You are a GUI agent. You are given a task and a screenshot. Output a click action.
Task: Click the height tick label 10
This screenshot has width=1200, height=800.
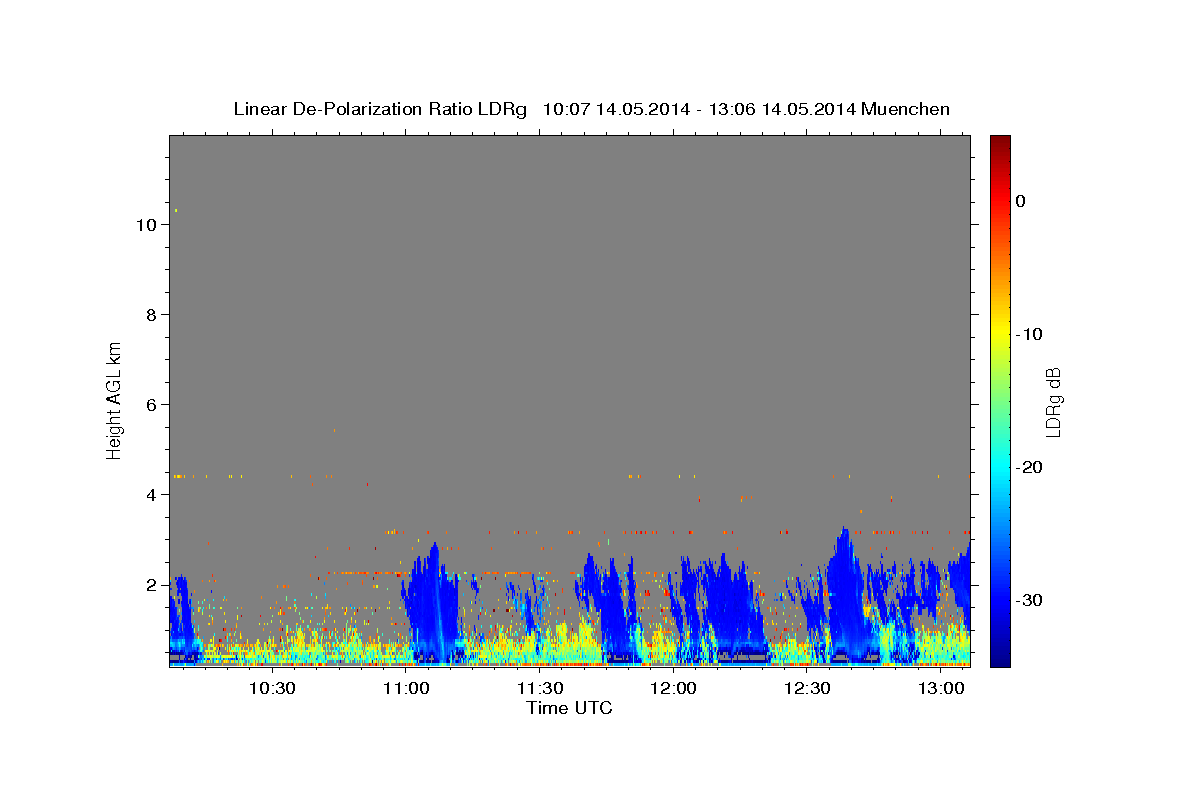[147, 224]
